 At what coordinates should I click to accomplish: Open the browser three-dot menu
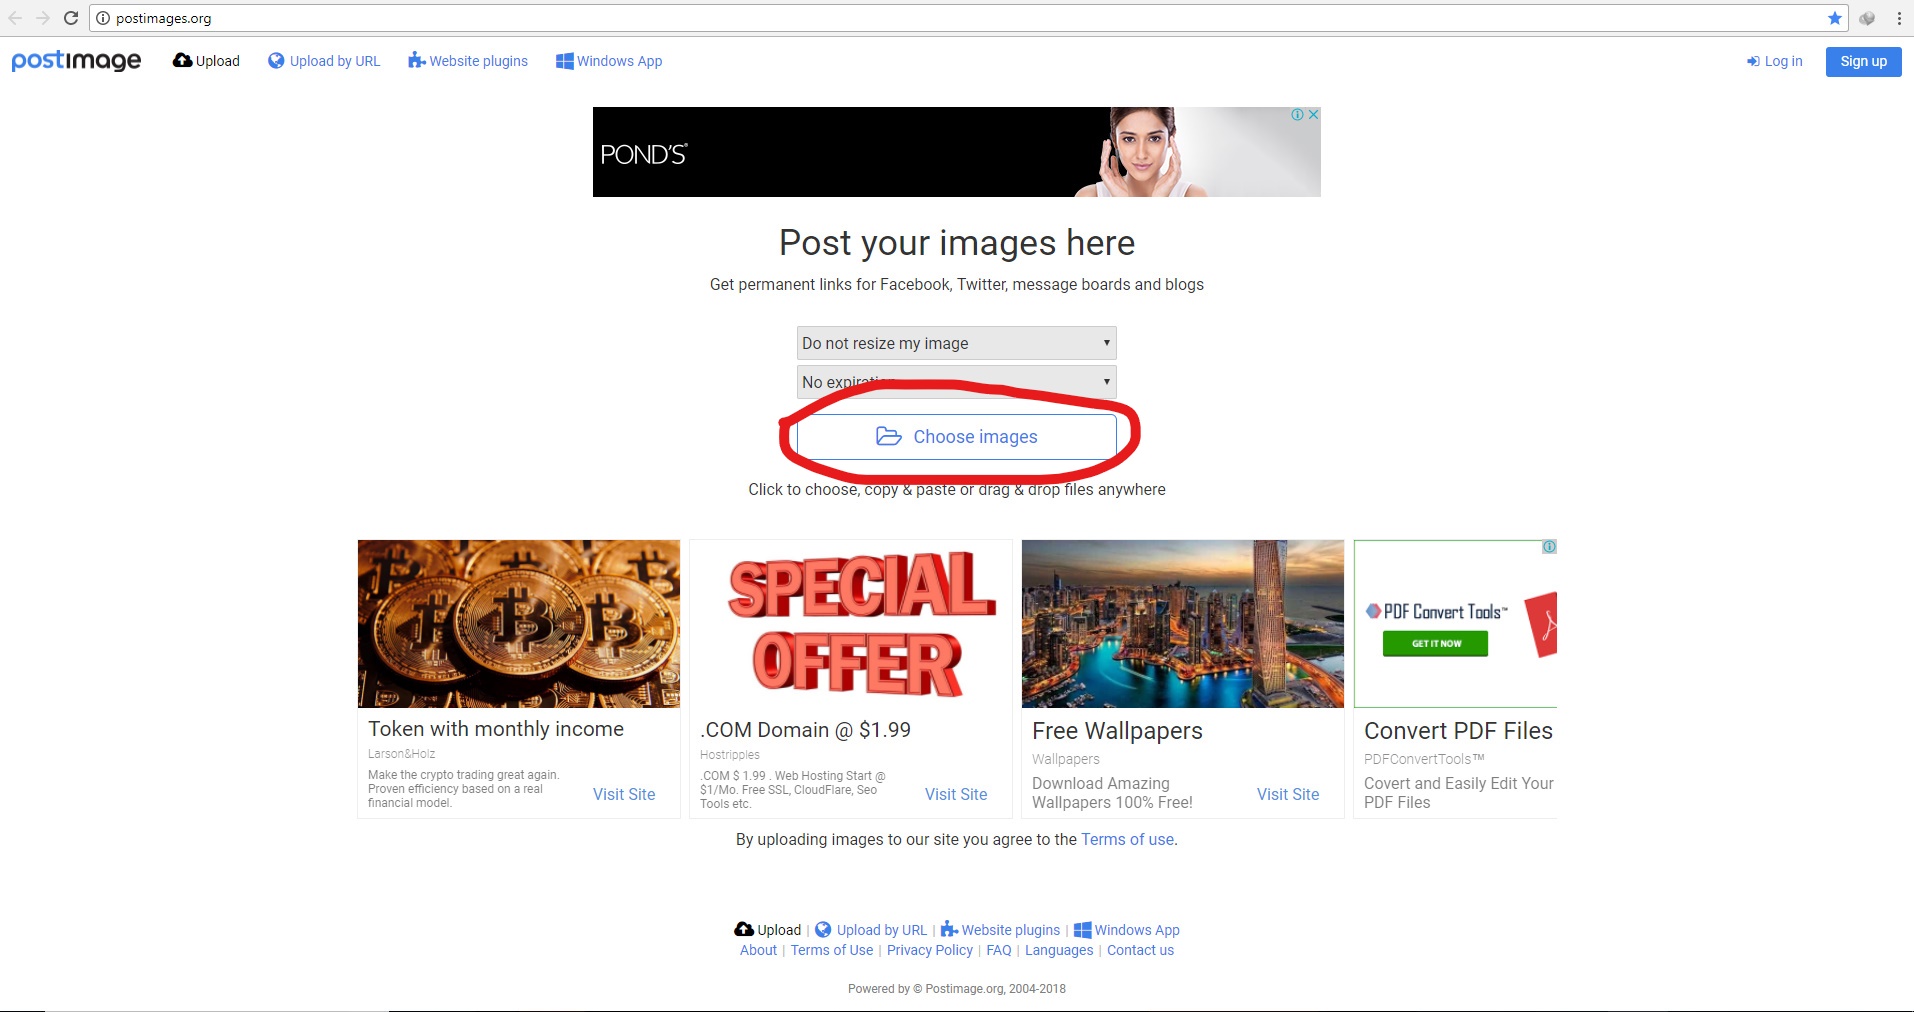[x=1899, y=18]
